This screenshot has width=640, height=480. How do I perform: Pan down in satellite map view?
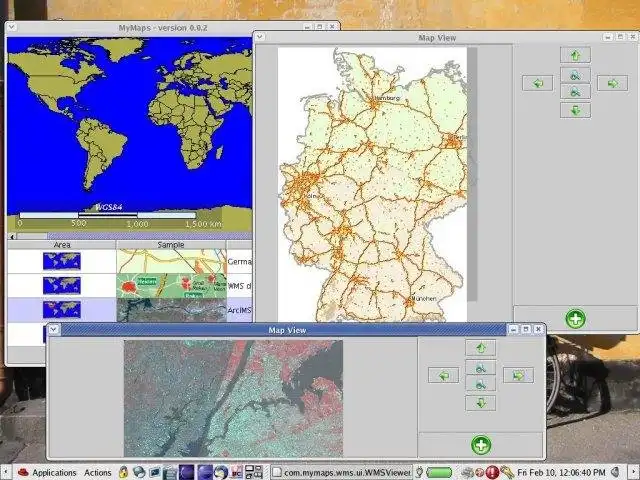tap(480, 403)
